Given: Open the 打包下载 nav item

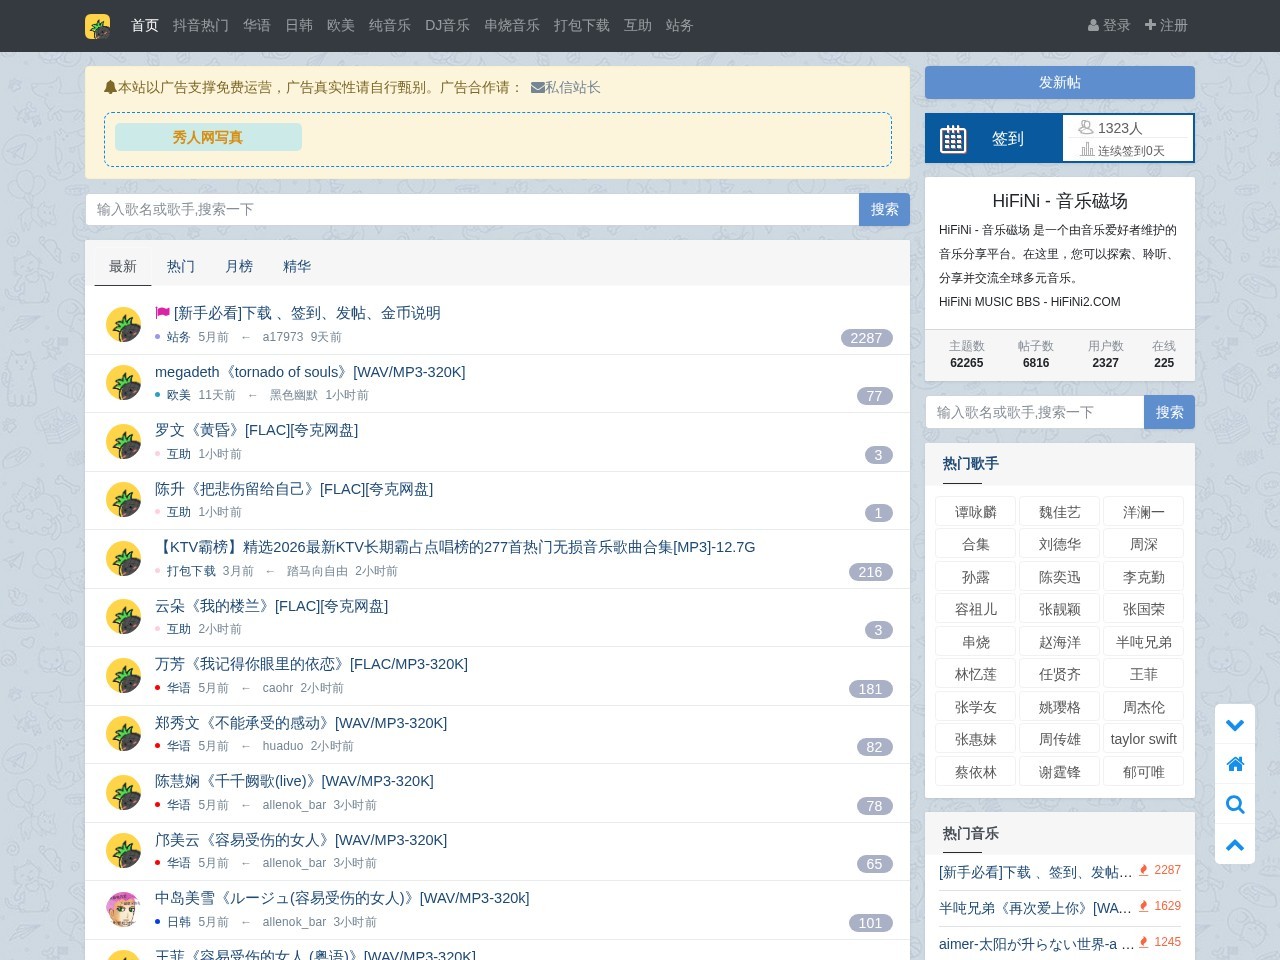Looking at the screenshot, I should point(582,26).
